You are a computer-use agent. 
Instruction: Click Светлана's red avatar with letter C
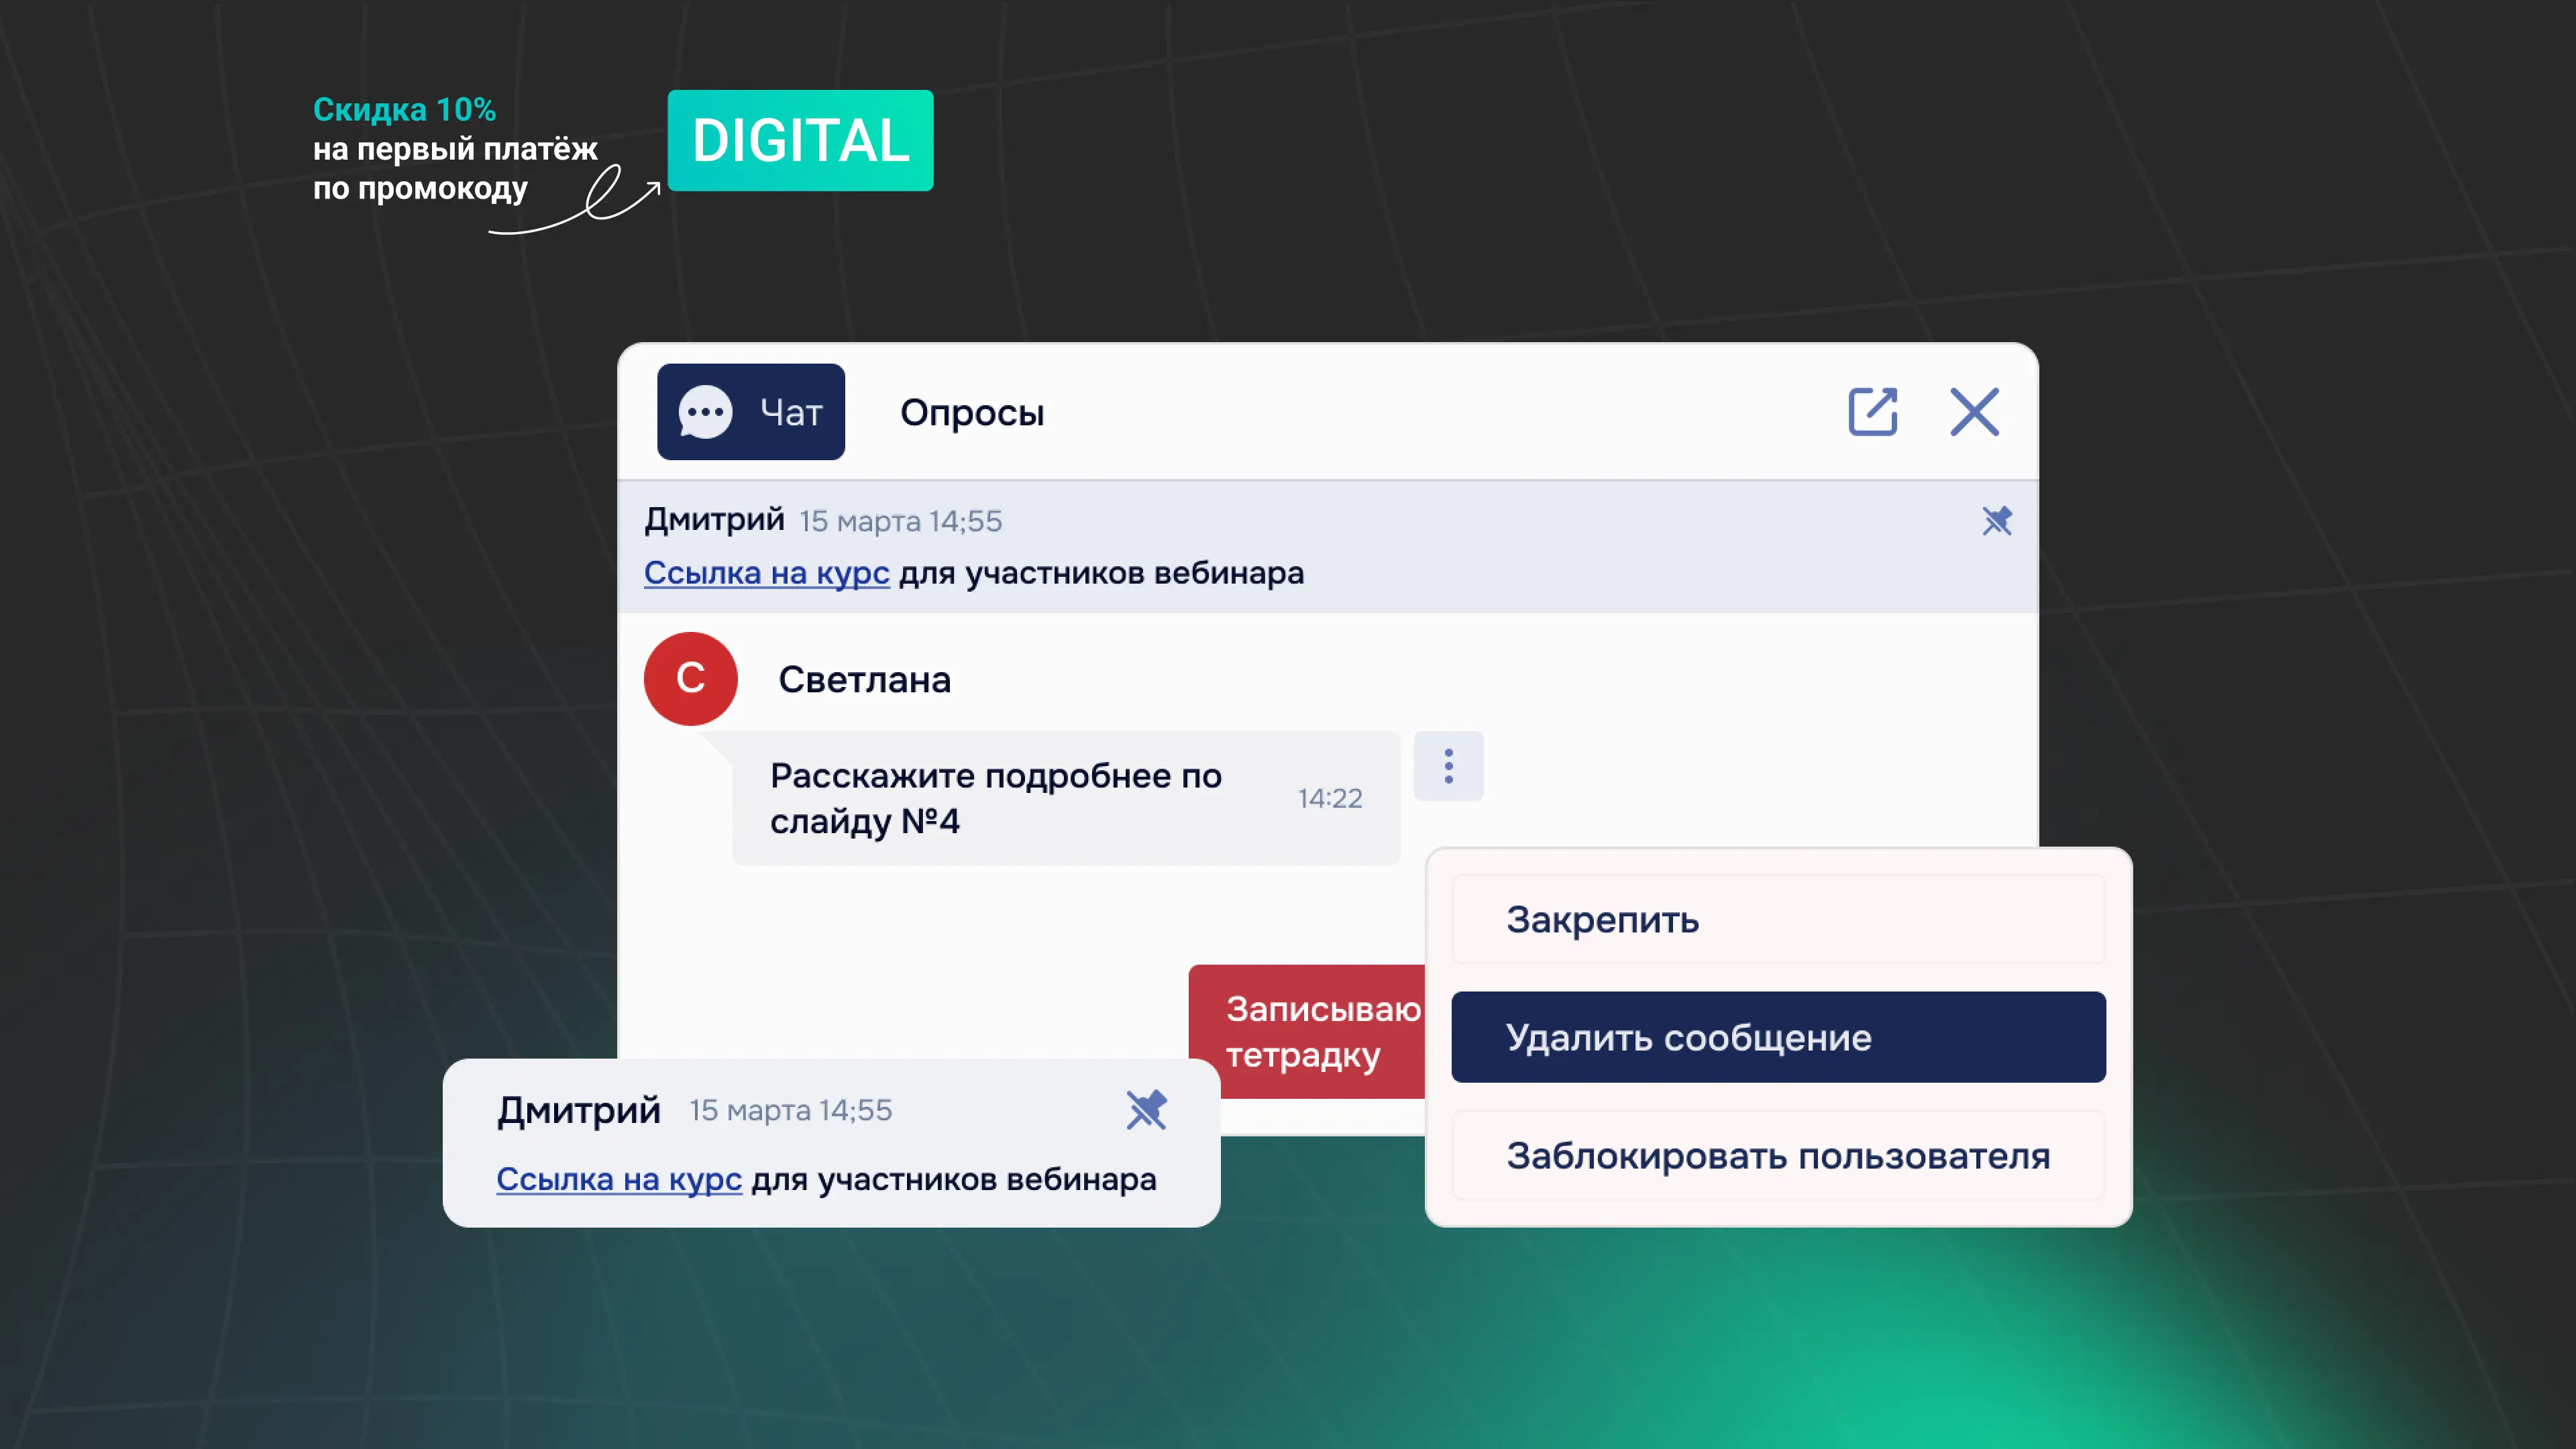click(x=690, y=678)
